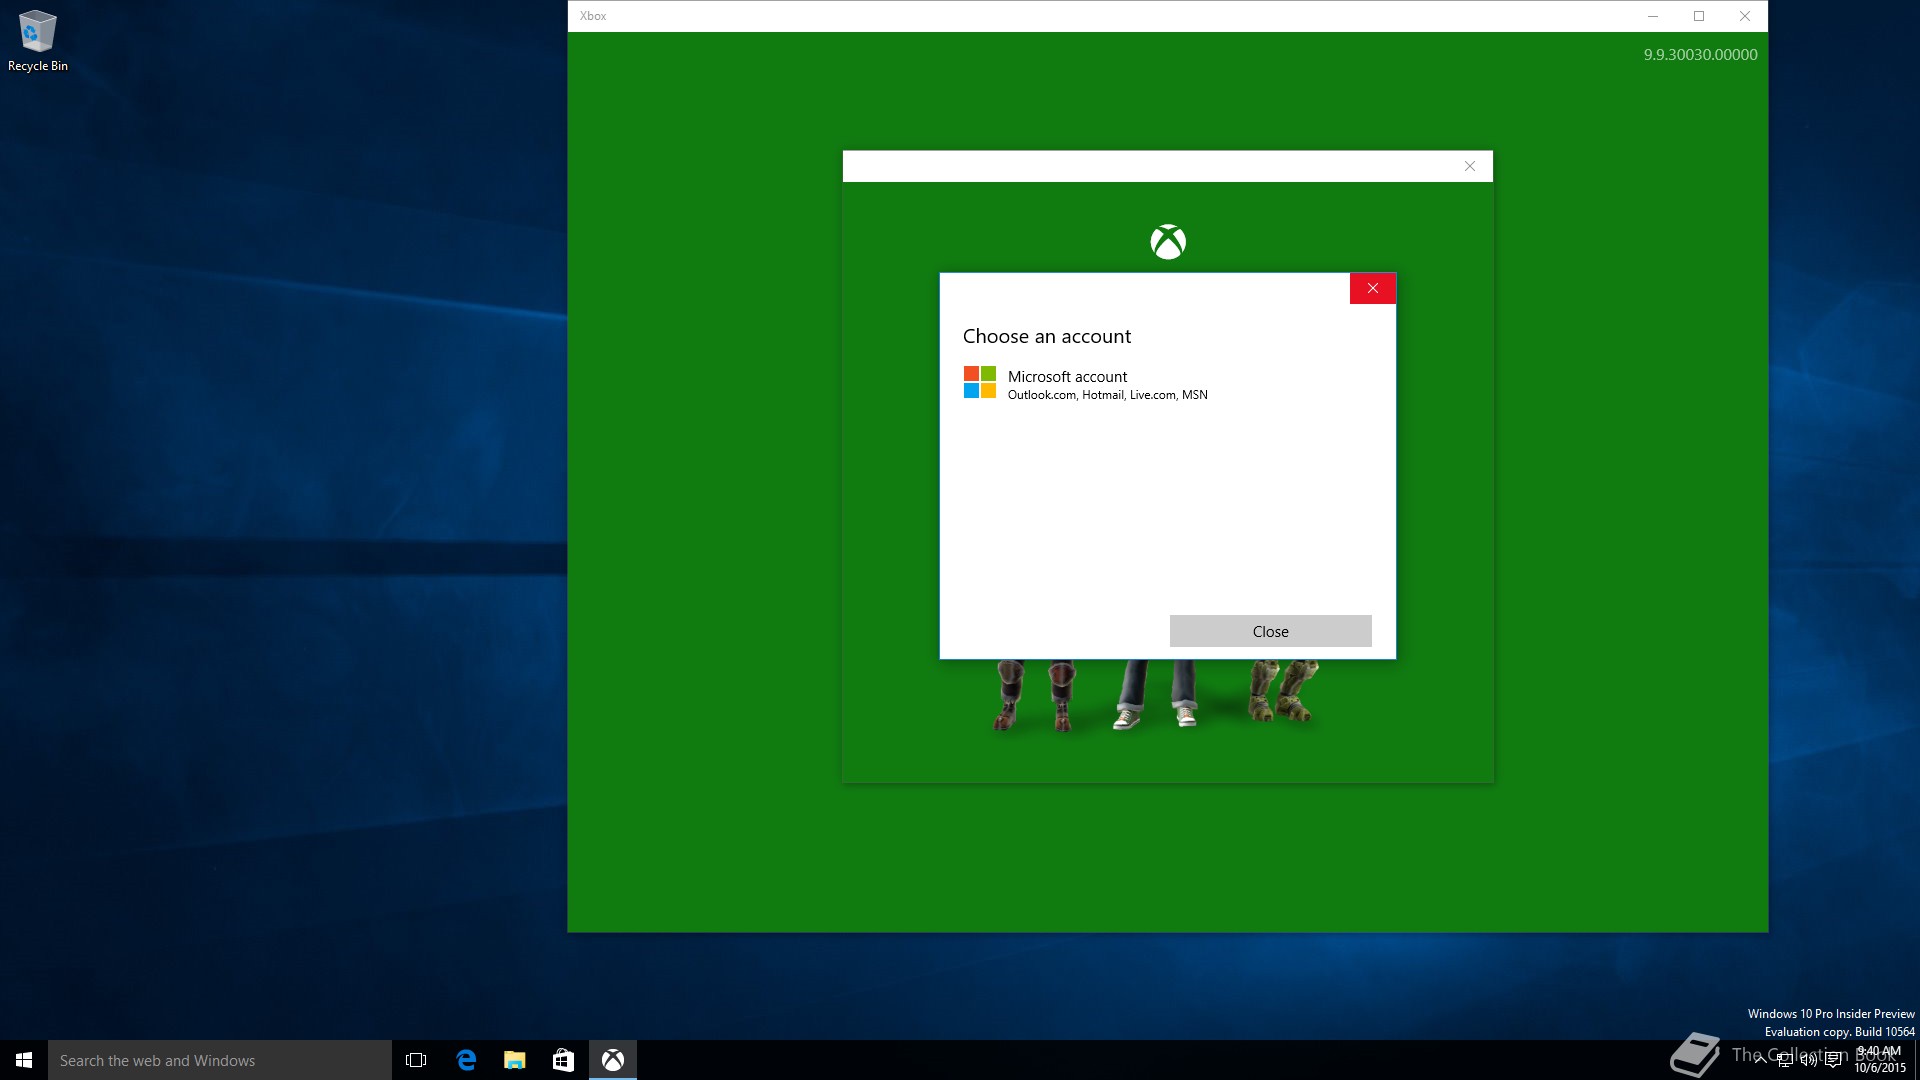Open the Windows Start menu

point(24,1060)
